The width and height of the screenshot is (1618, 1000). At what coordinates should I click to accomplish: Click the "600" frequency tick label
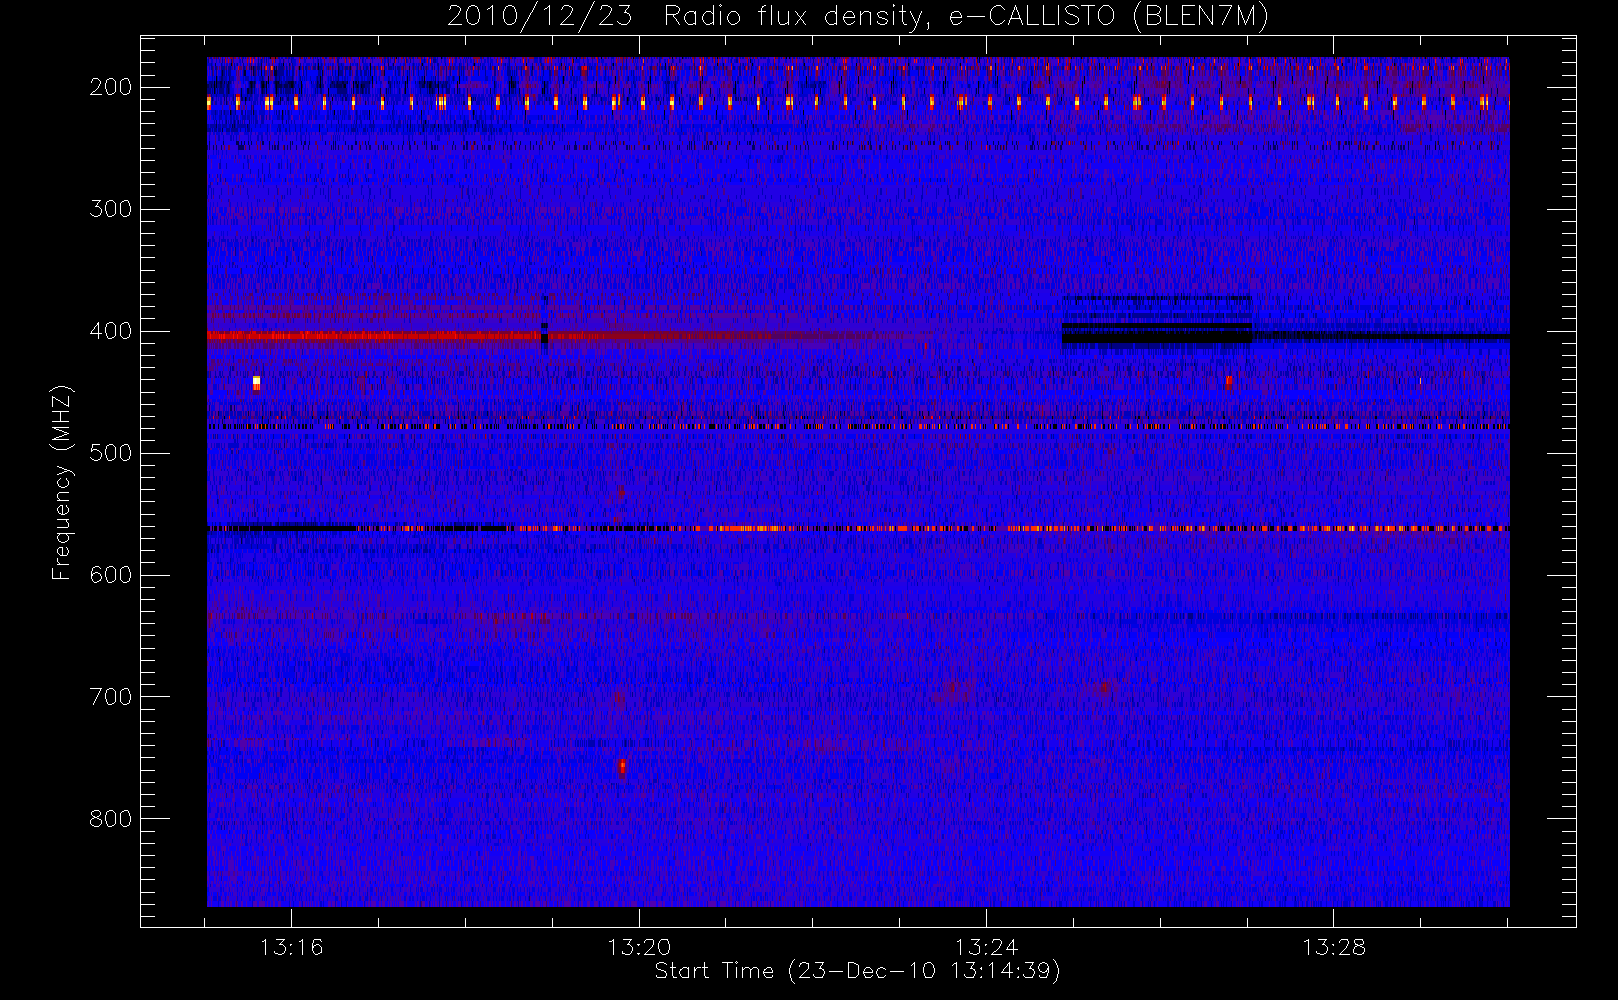point(111,575)
